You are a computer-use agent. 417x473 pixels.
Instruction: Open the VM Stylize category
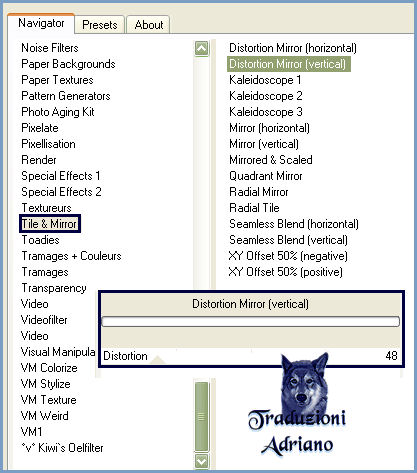[46, 384]
